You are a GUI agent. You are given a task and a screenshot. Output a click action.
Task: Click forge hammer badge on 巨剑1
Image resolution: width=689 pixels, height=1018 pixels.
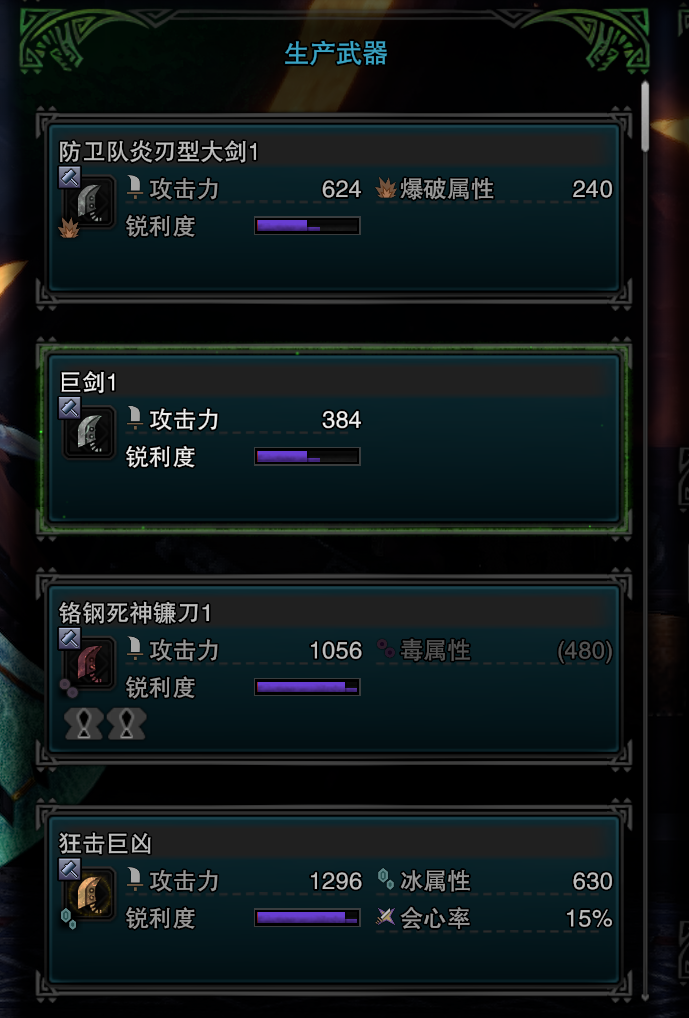pyautogui.click(x=69, y=408)
